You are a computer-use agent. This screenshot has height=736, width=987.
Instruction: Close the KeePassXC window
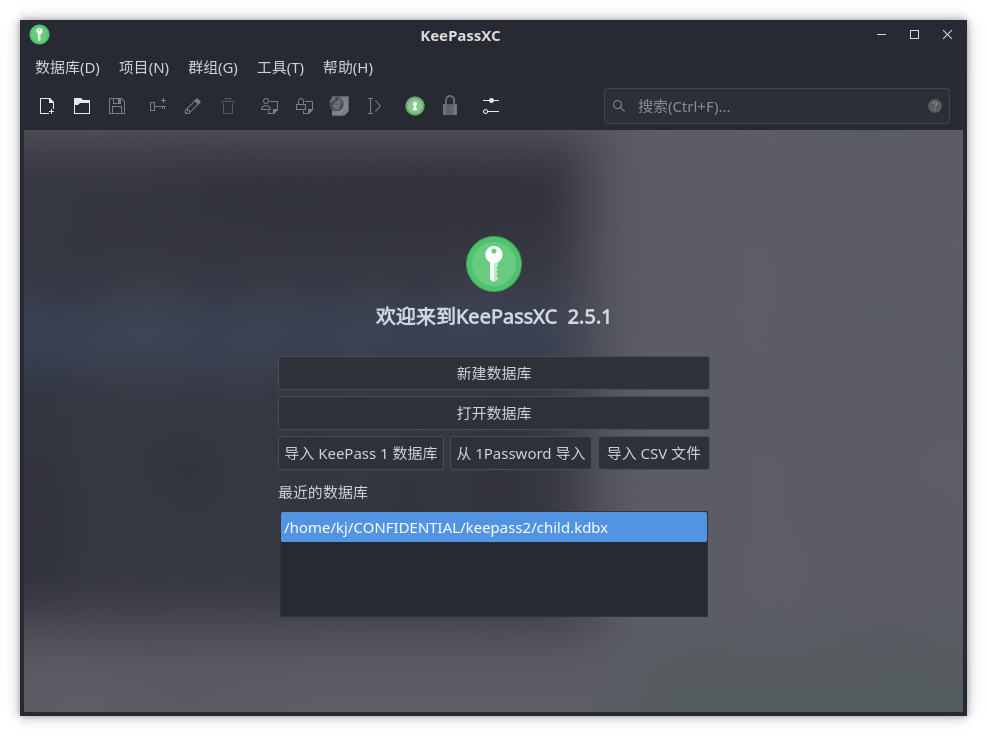pos(947,35)
